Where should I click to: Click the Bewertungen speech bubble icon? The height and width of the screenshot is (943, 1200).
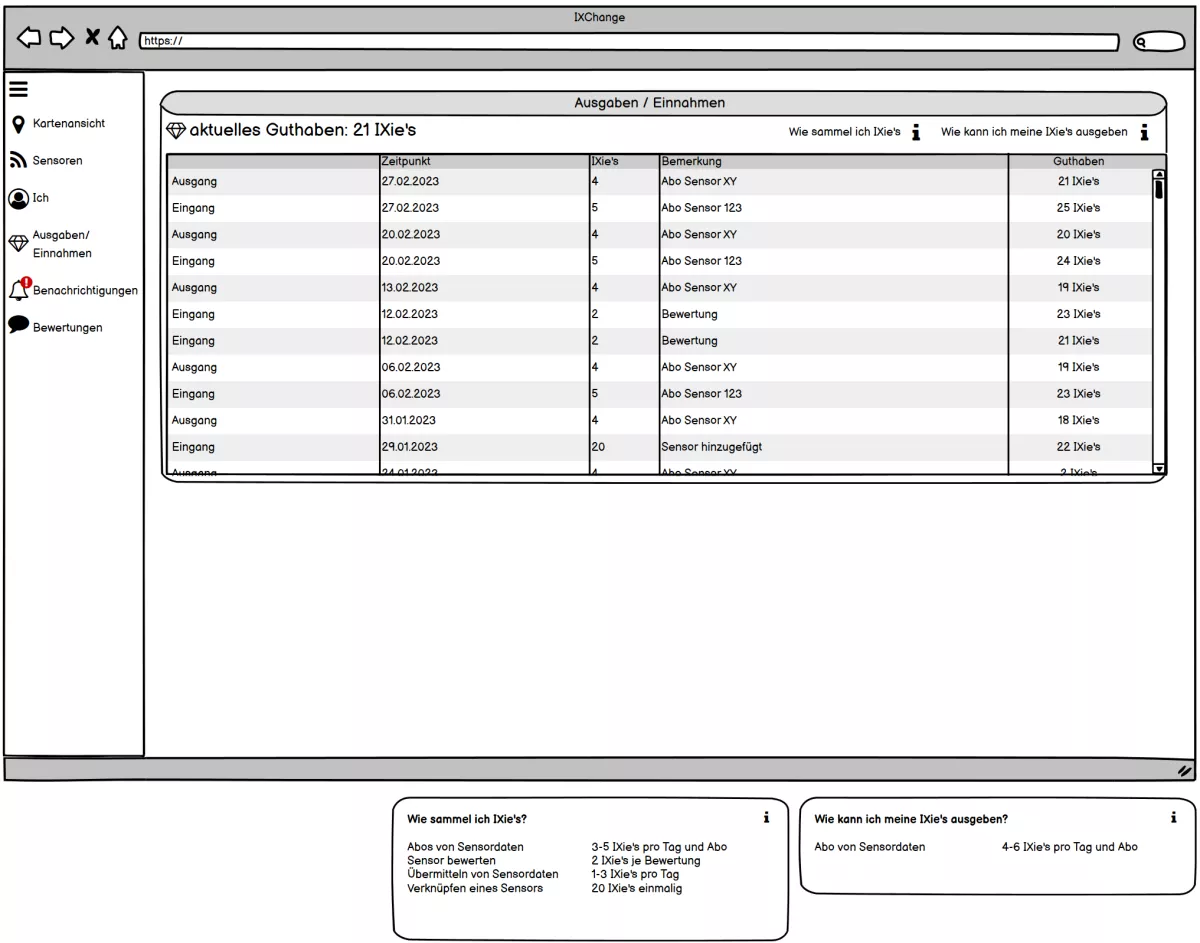point(18,326)
